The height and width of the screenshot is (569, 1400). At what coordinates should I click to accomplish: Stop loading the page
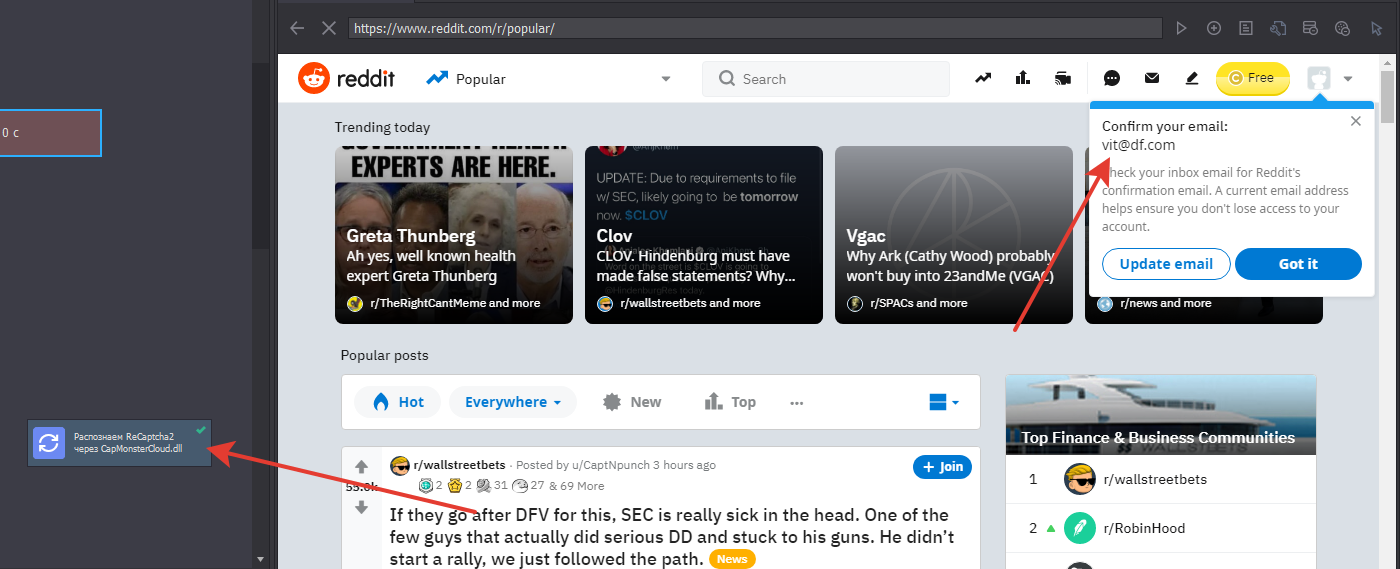point(328,28)
